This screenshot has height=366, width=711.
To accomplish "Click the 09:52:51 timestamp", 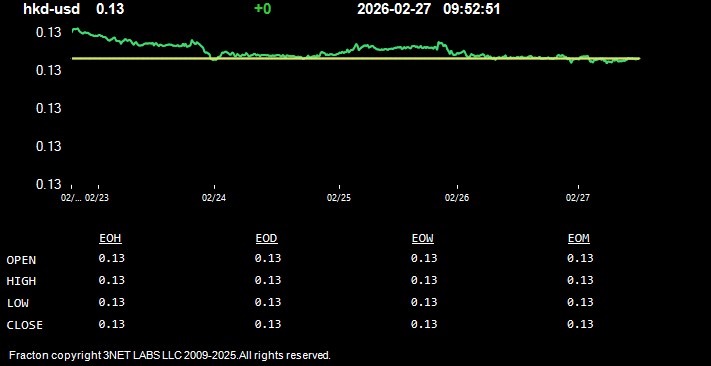I will [472, 9].
